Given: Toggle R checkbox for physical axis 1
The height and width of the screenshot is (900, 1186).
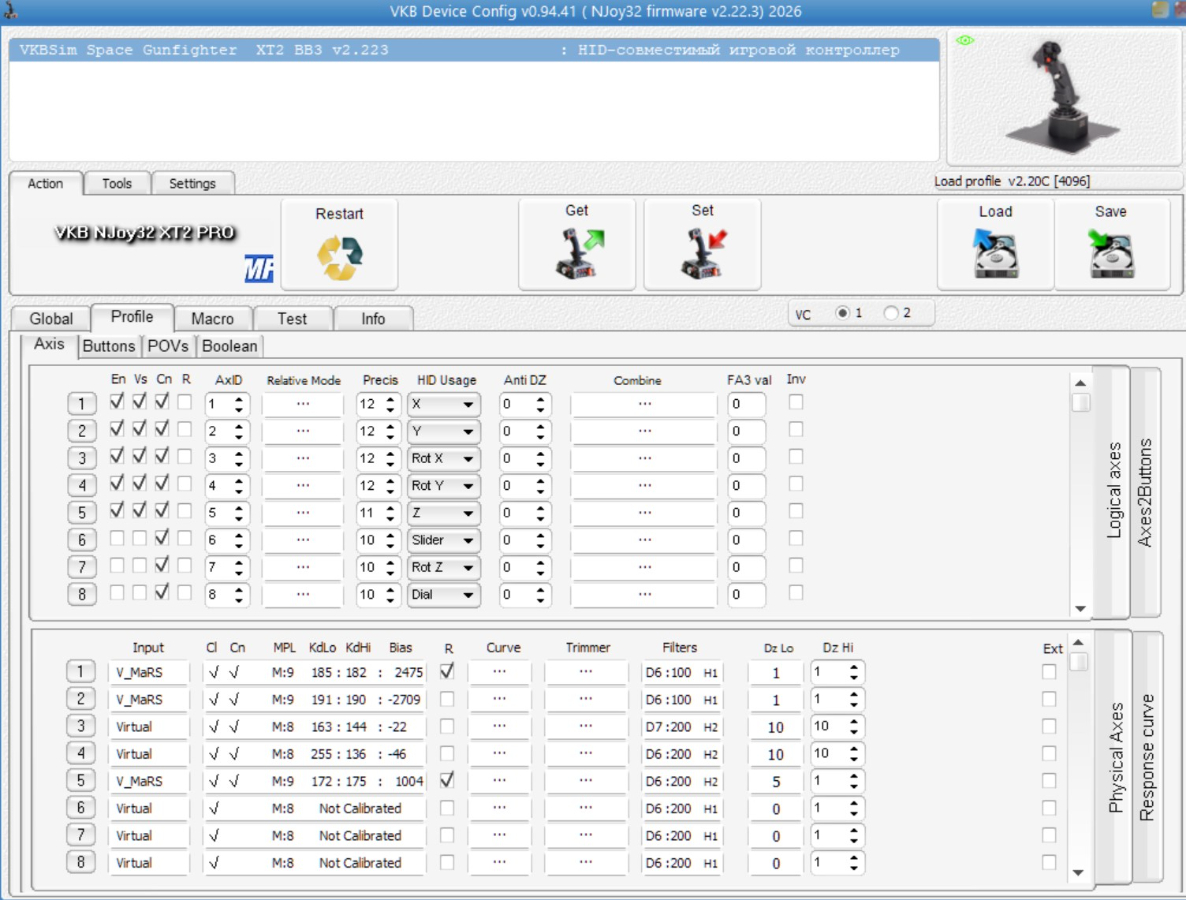Looking at the screenshot, I should tap(447, 671).
